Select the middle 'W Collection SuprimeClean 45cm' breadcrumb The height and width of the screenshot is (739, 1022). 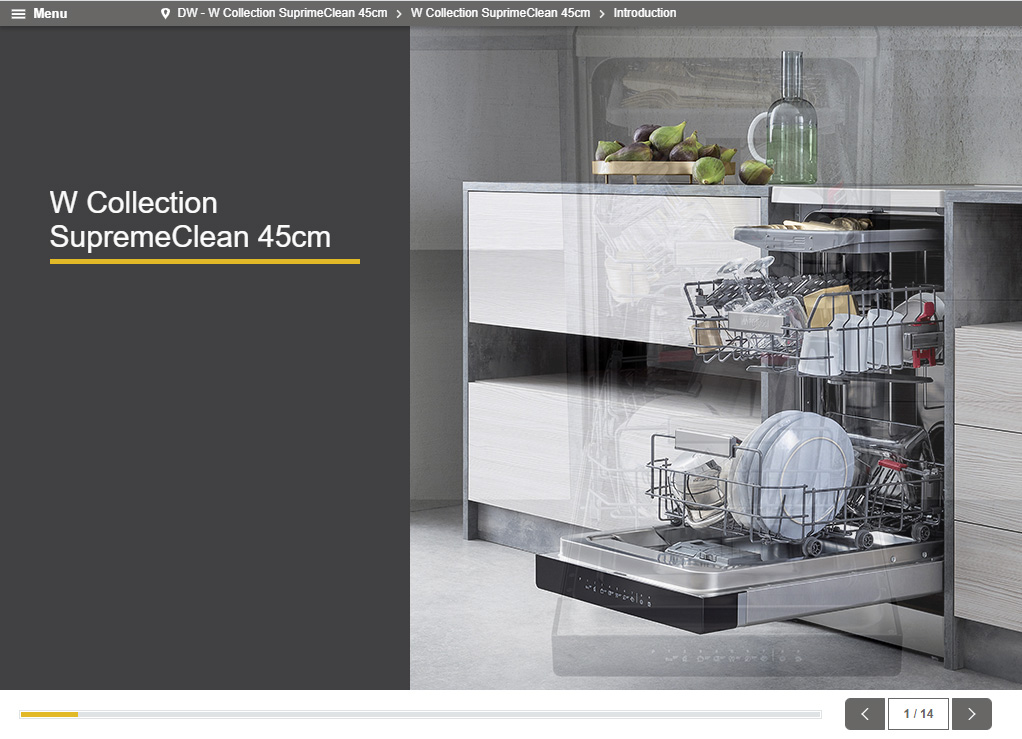pos(500,14)
